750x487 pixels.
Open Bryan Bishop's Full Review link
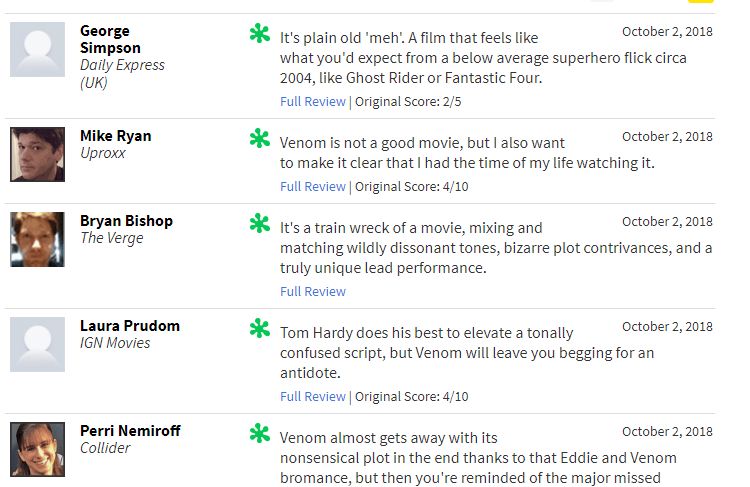click(x=313, y=291)
